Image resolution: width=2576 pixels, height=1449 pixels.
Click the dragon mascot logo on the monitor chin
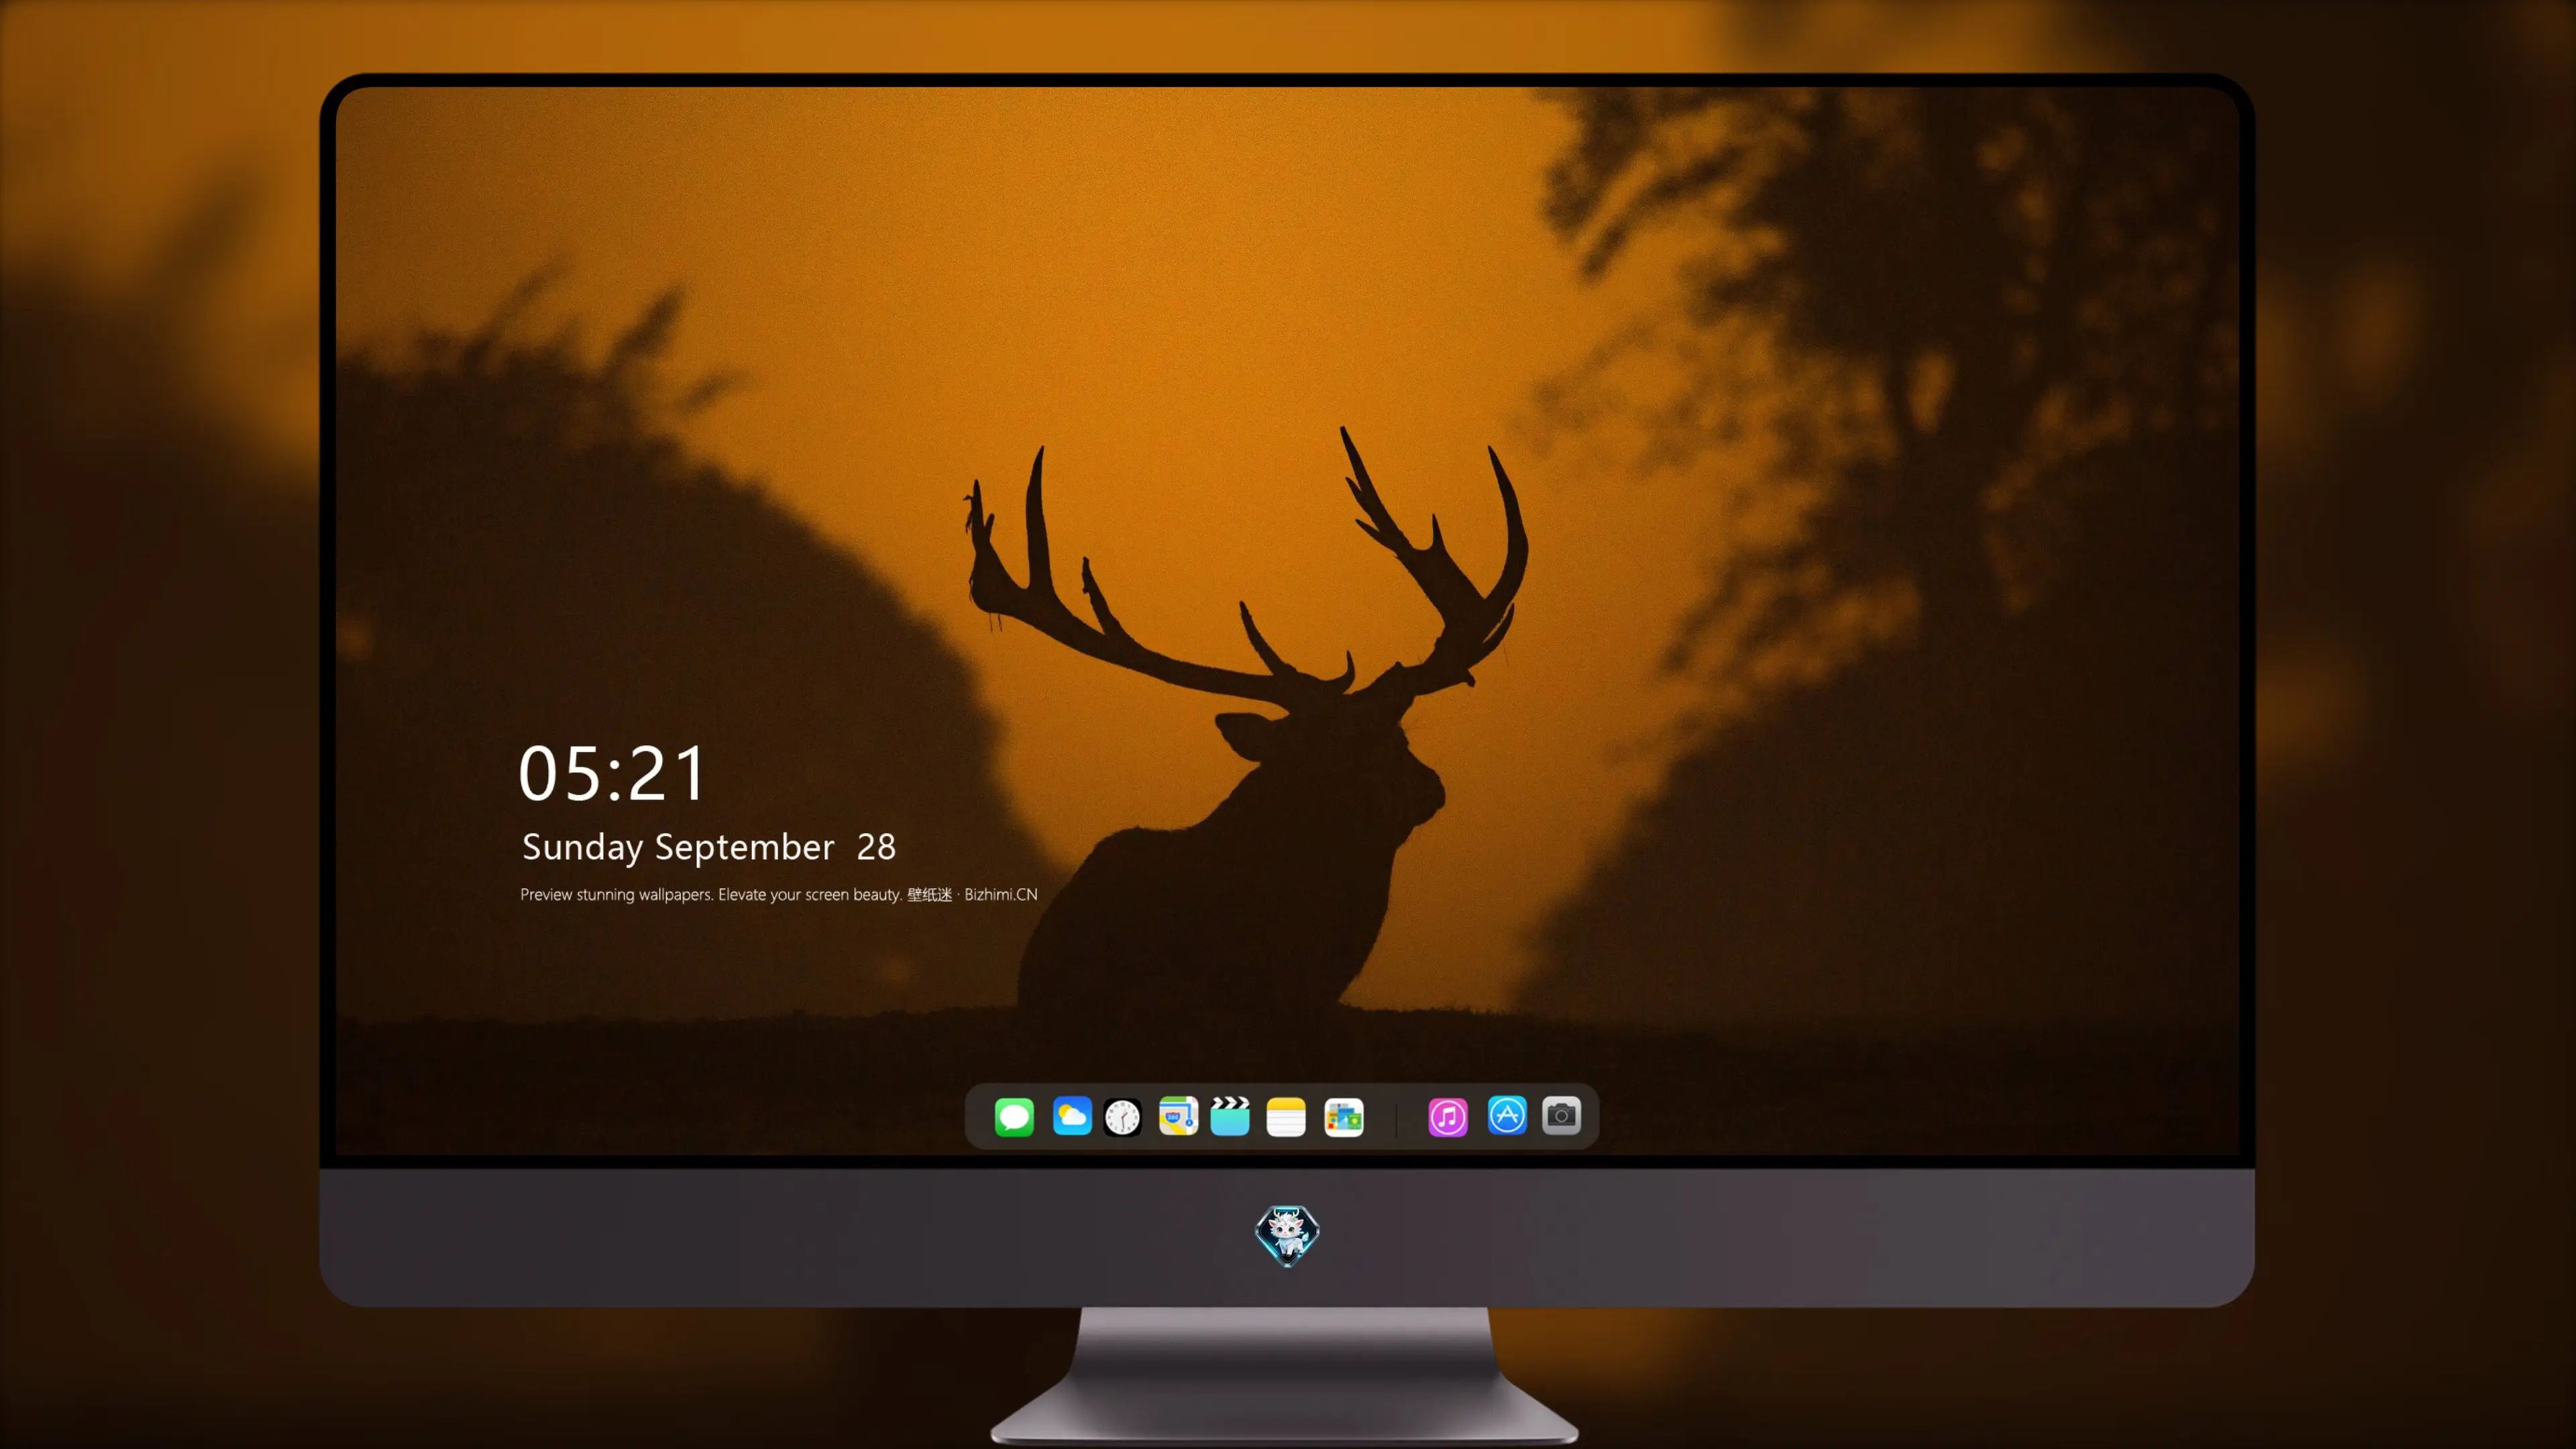tap(1287, 1235)
